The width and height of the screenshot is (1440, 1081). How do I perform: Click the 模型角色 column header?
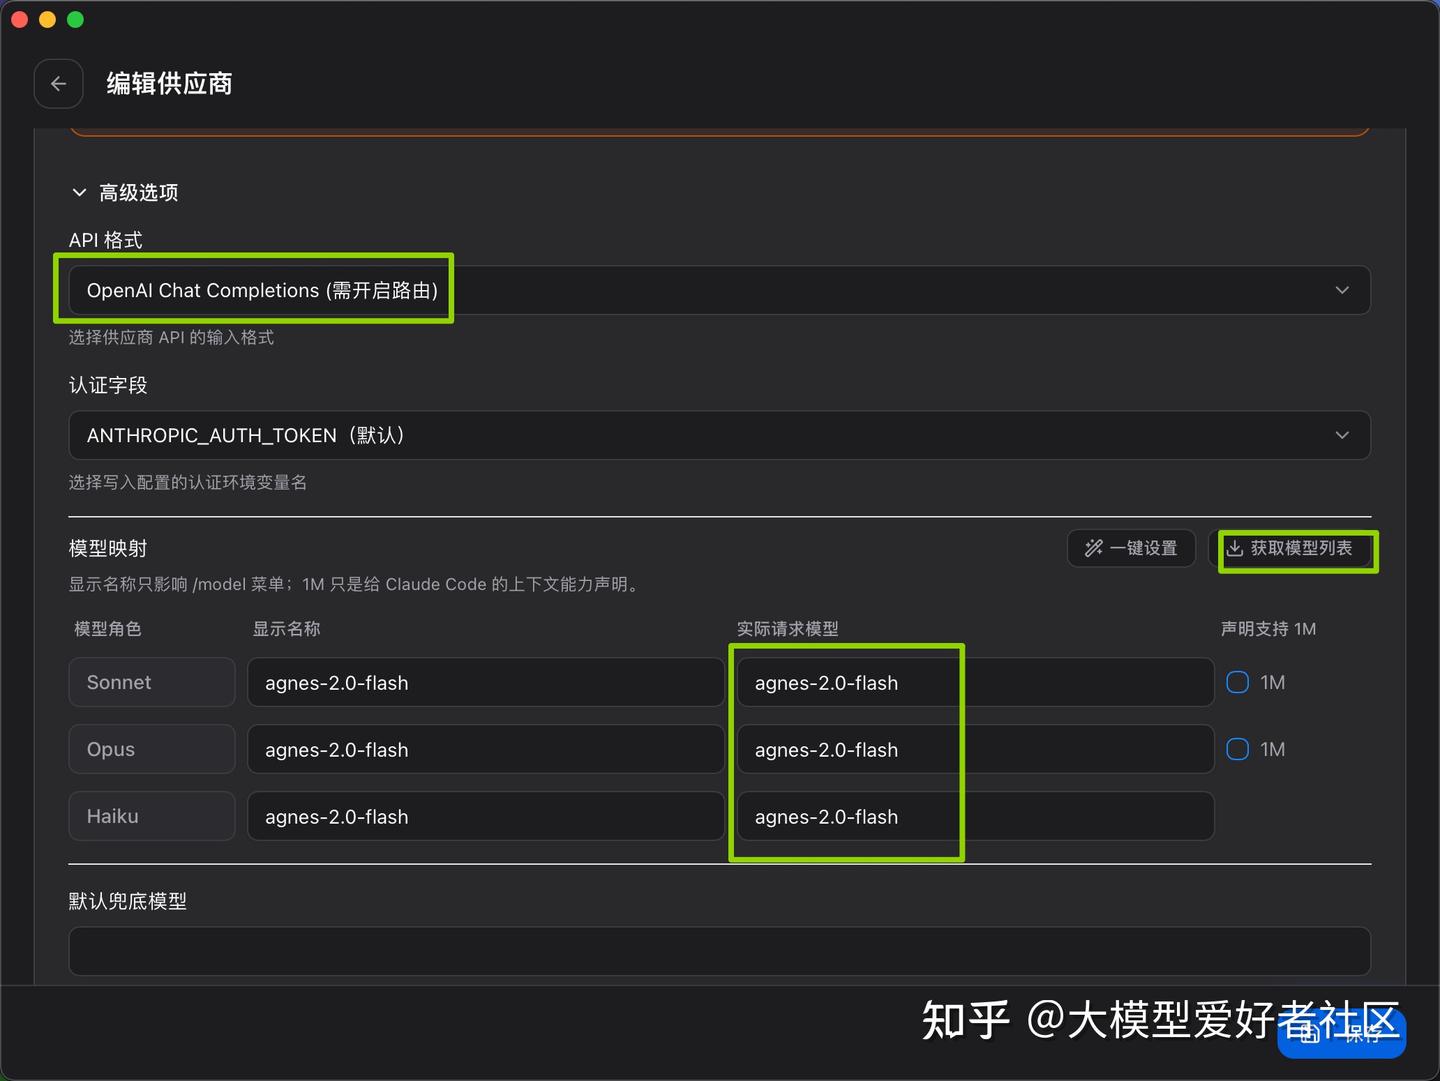(108, 629)
